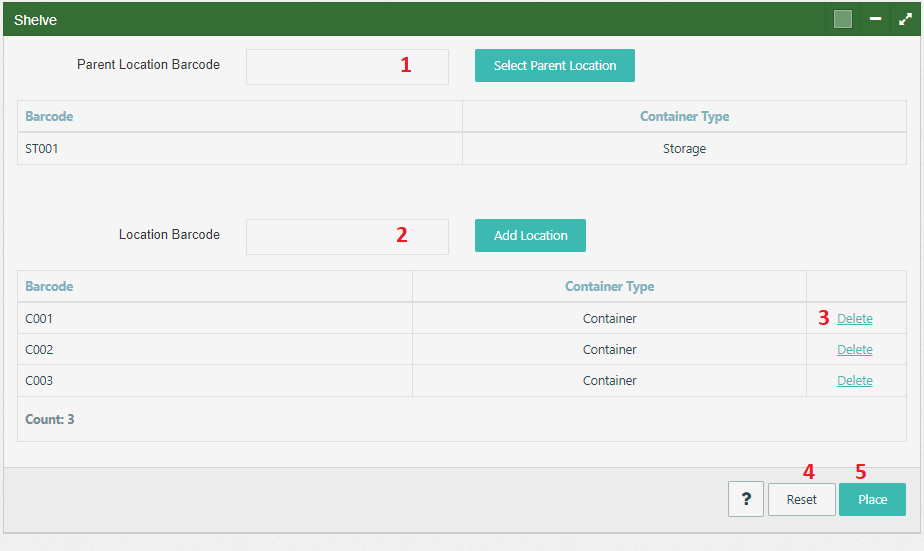Sort by Container Type in parent table

[684, 117]
